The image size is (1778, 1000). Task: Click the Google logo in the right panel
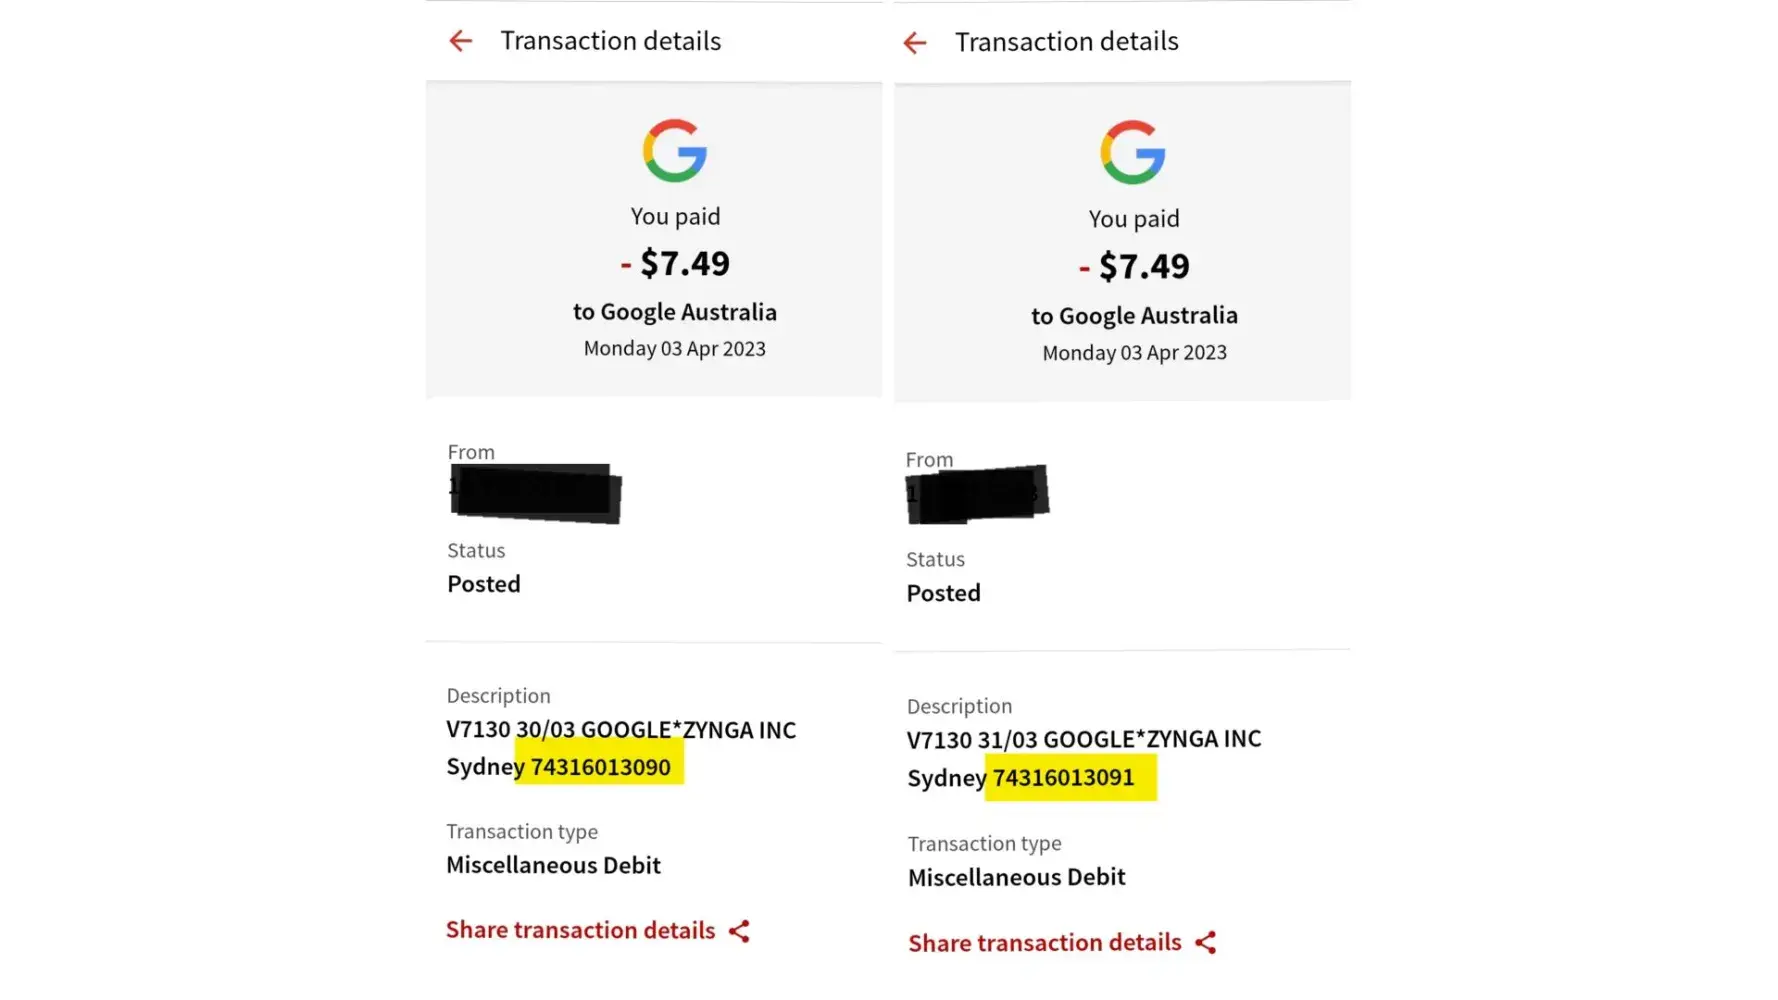[1133, 153]
